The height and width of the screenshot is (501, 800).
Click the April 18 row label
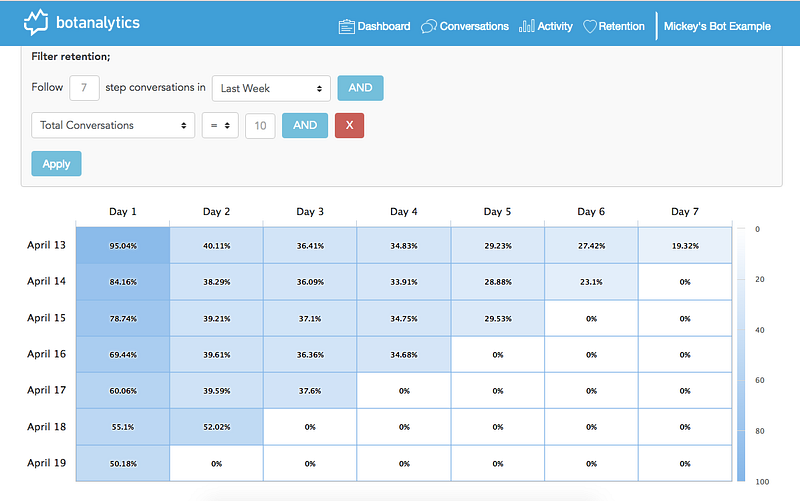click(46, 427)
